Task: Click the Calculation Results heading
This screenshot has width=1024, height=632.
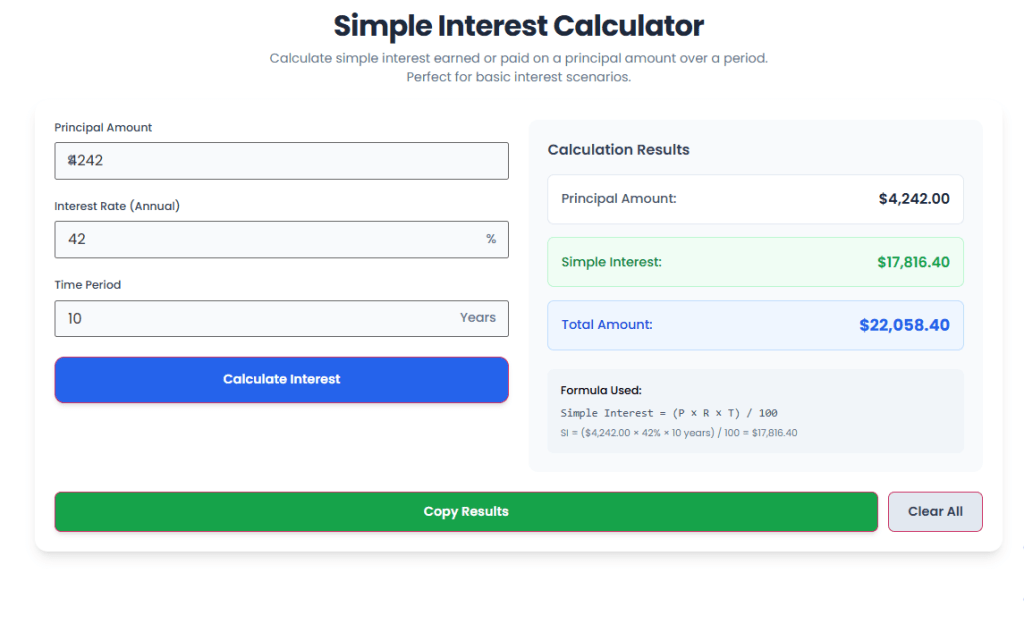Action: coord(618,149)
